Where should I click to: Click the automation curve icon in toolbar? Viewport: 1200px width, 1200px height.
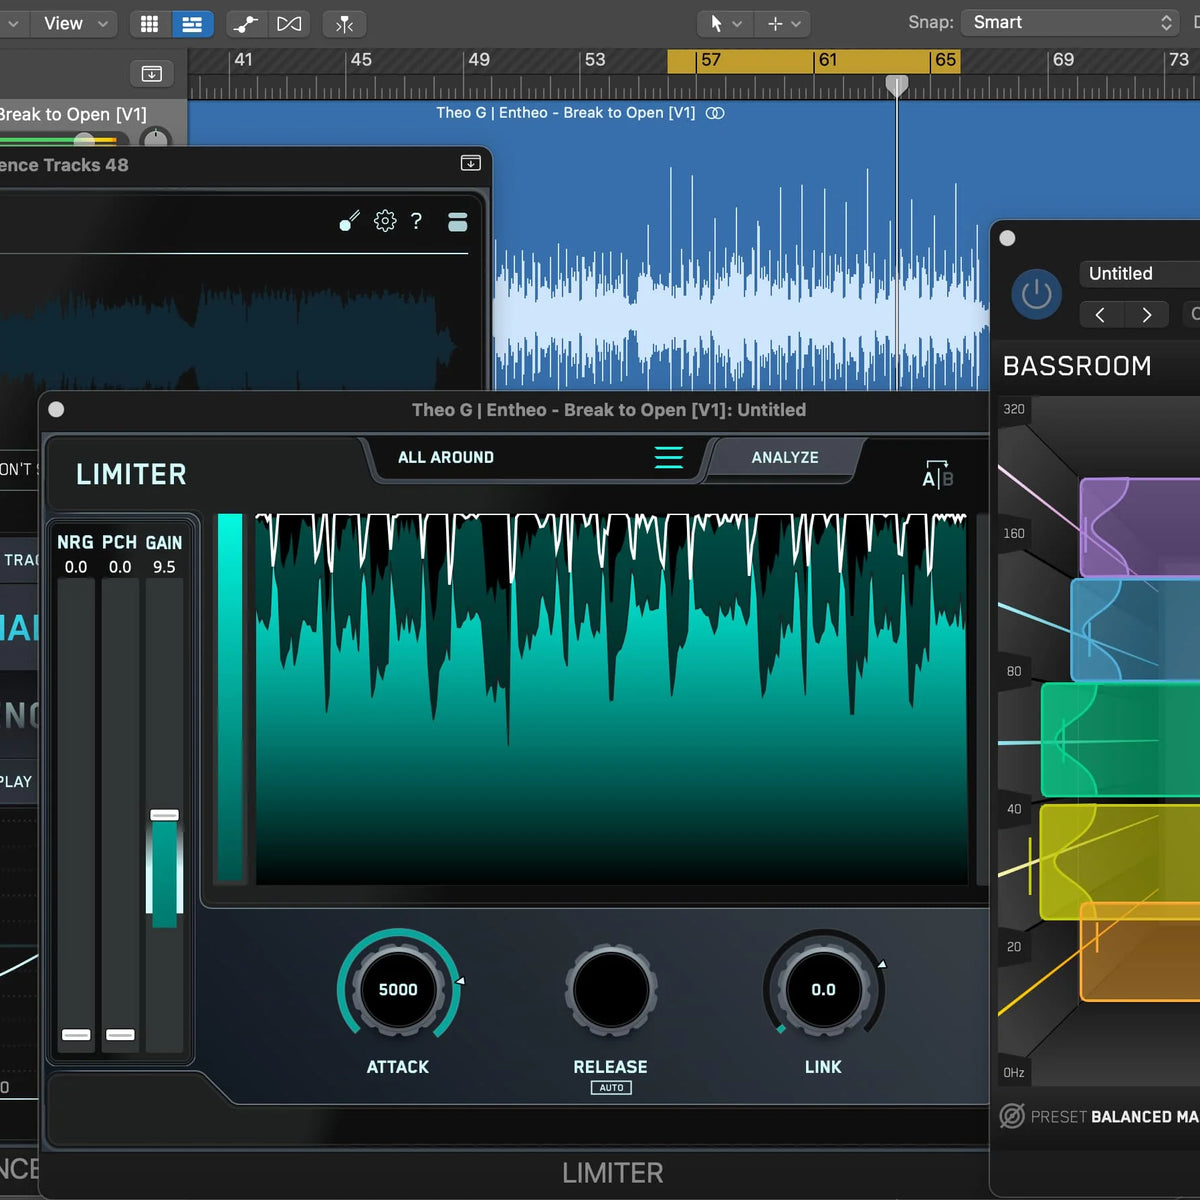click(x=245, y=24)
